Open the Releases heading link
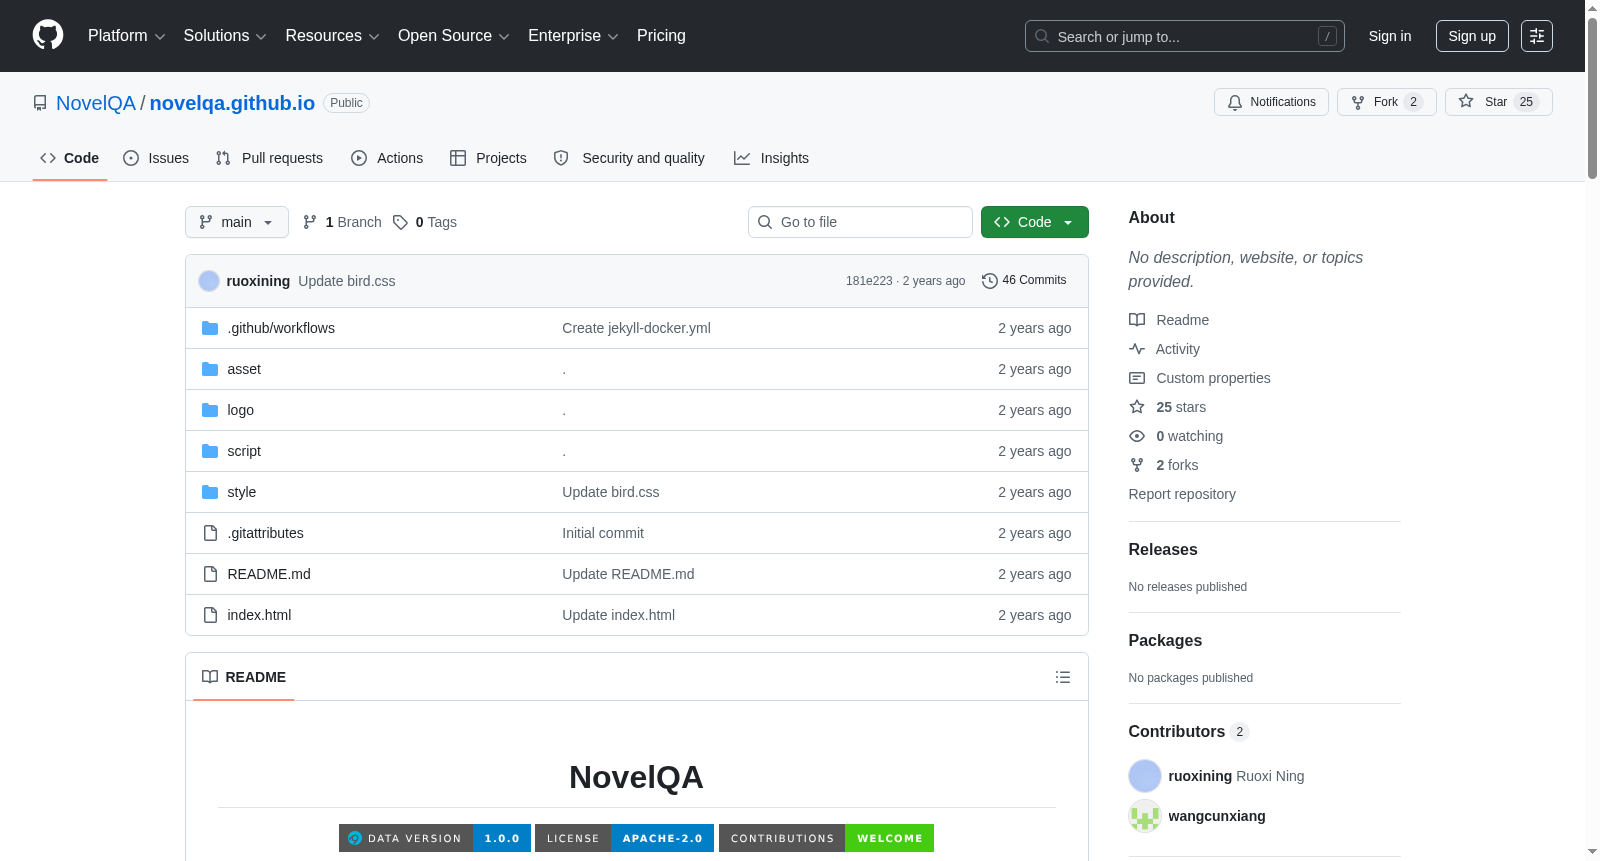 point(1163,550)
